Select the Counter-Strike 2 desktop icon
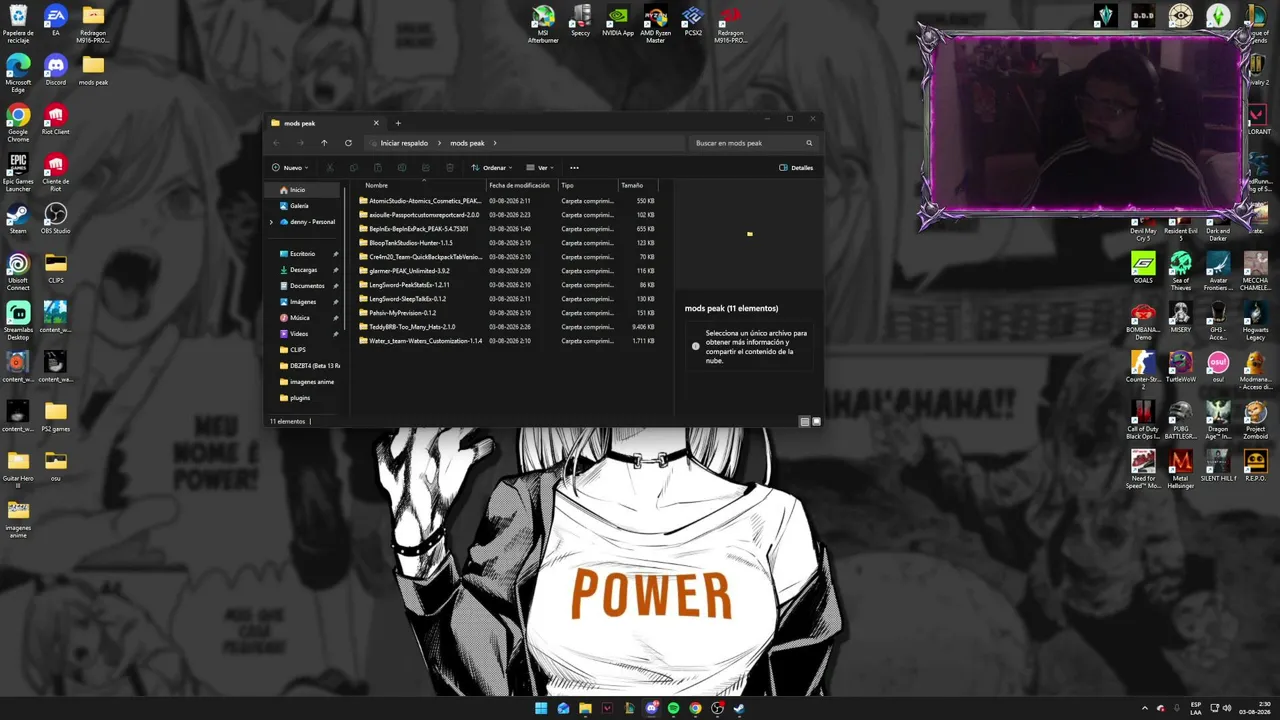Viewport: 1280px width, 720px height. click(x=1143, y=370)
